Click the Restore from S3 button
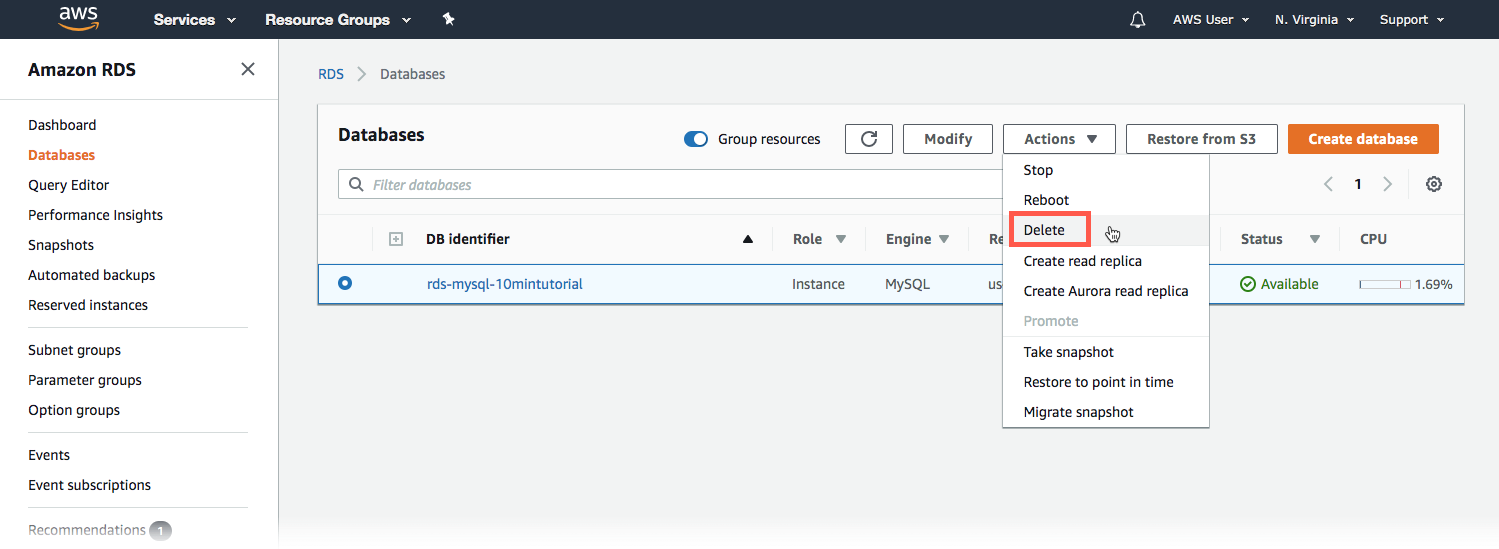This screenshot has height=549, width=1499. click(x=1201, y=139)
